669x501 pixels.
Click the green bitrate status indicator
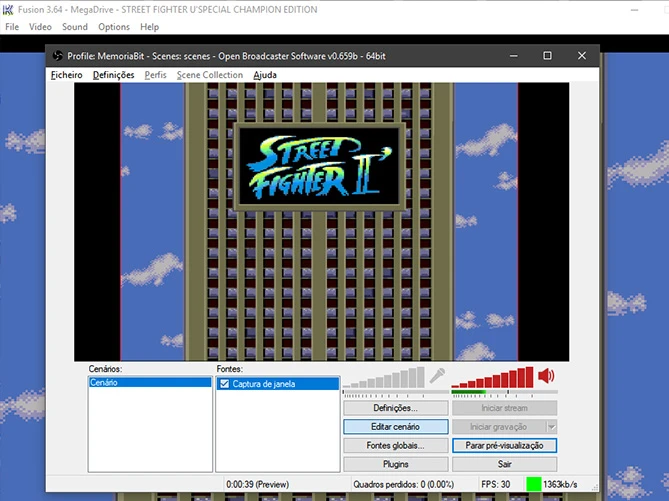(533, 484)
